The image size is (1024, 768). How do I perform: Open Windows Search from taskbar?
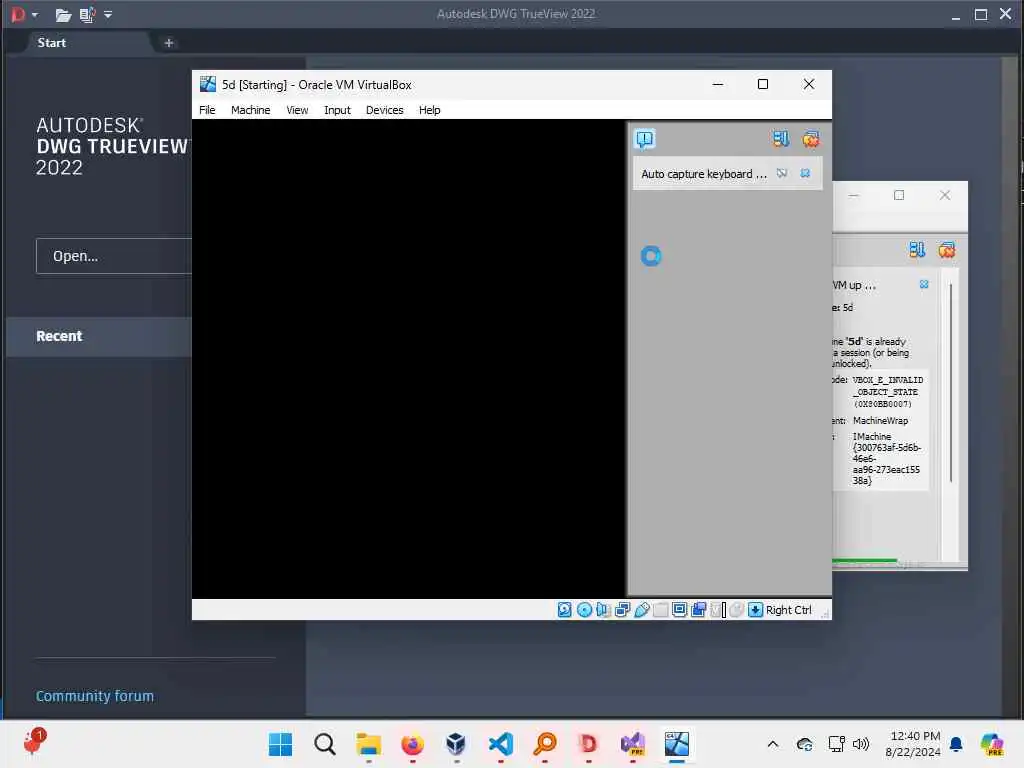(325, 744)
